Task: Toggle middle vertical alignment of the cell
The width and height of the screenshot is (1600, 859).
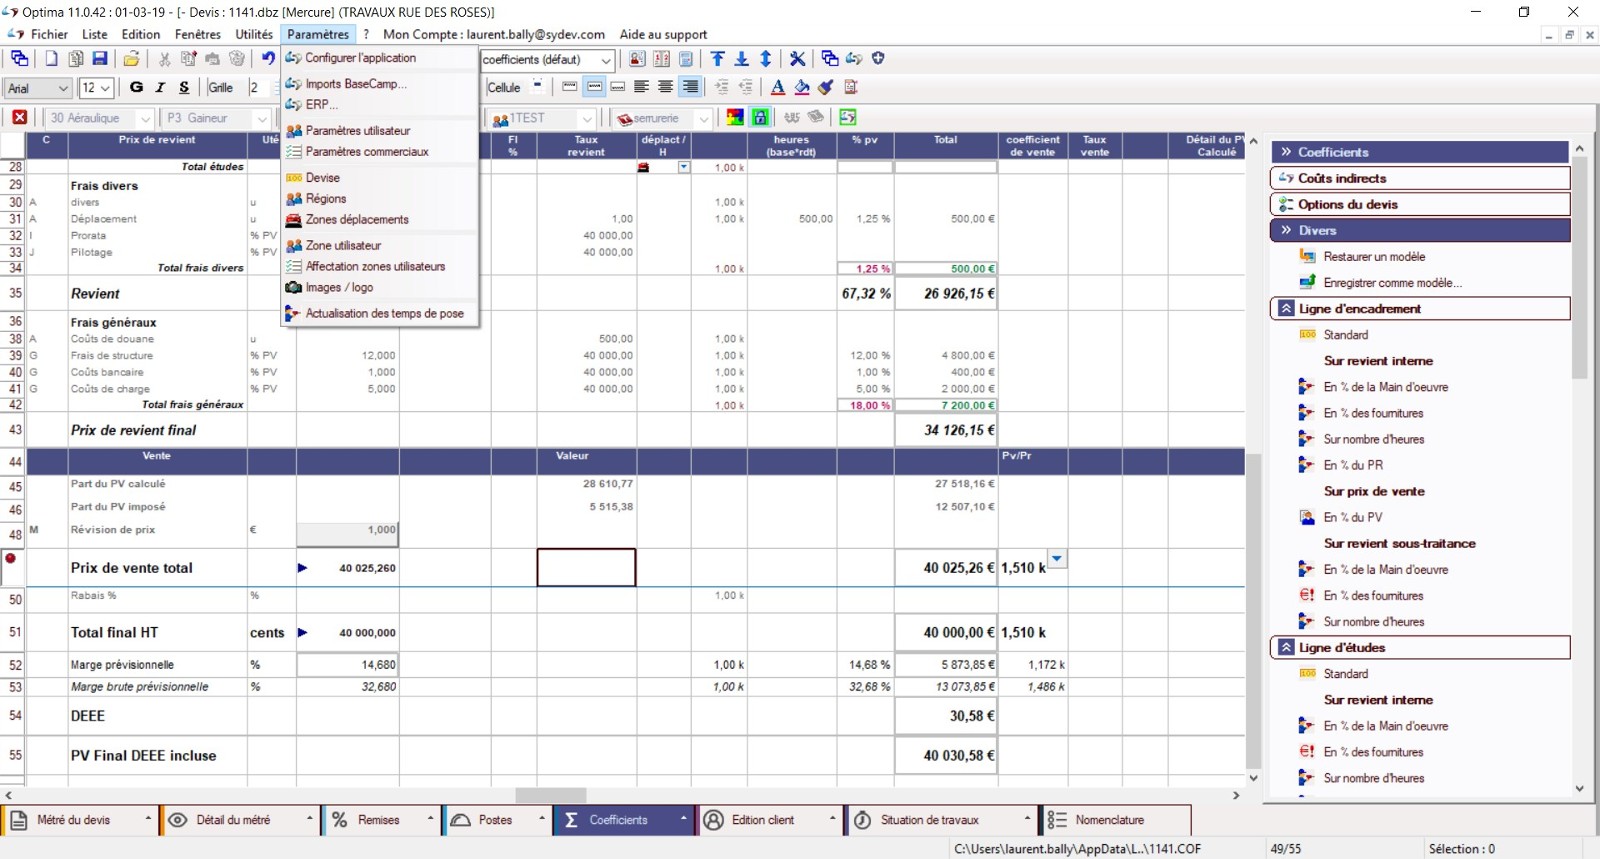Action: pos(593,87)
